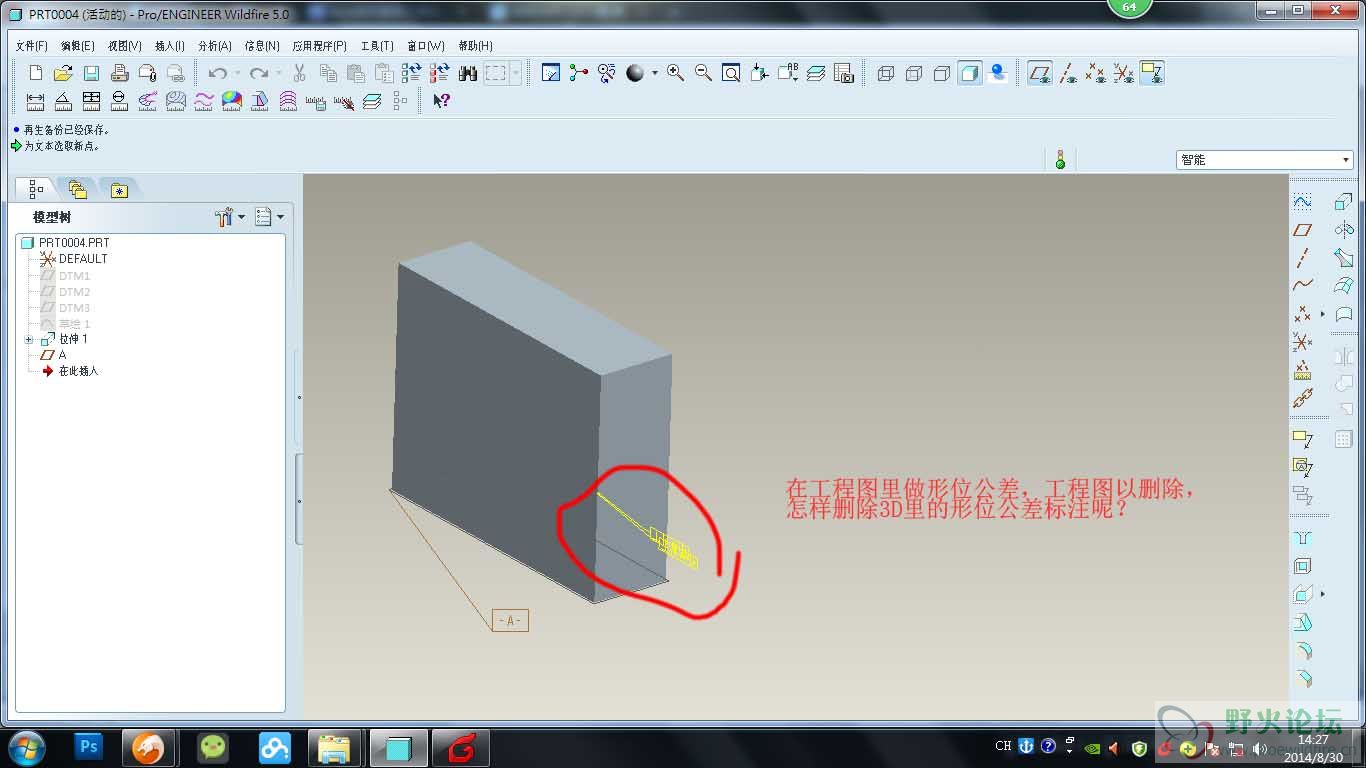Open the saved view list icon
Screen dimensions: 1366x768
788,73
